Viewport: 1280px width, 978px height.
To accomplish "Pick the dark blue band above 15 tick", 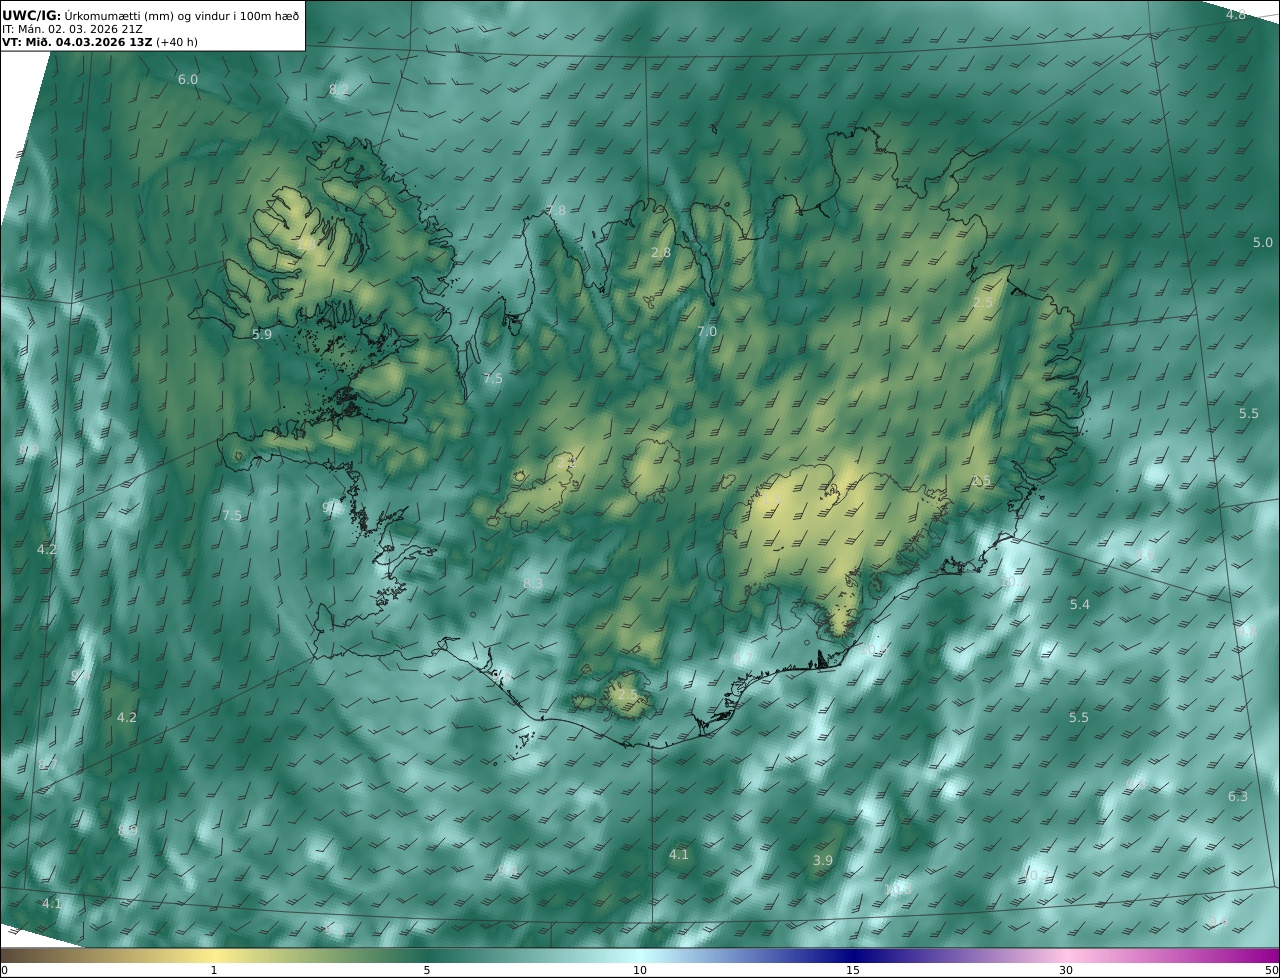I will pyautogui.click(x=853, y=955).
